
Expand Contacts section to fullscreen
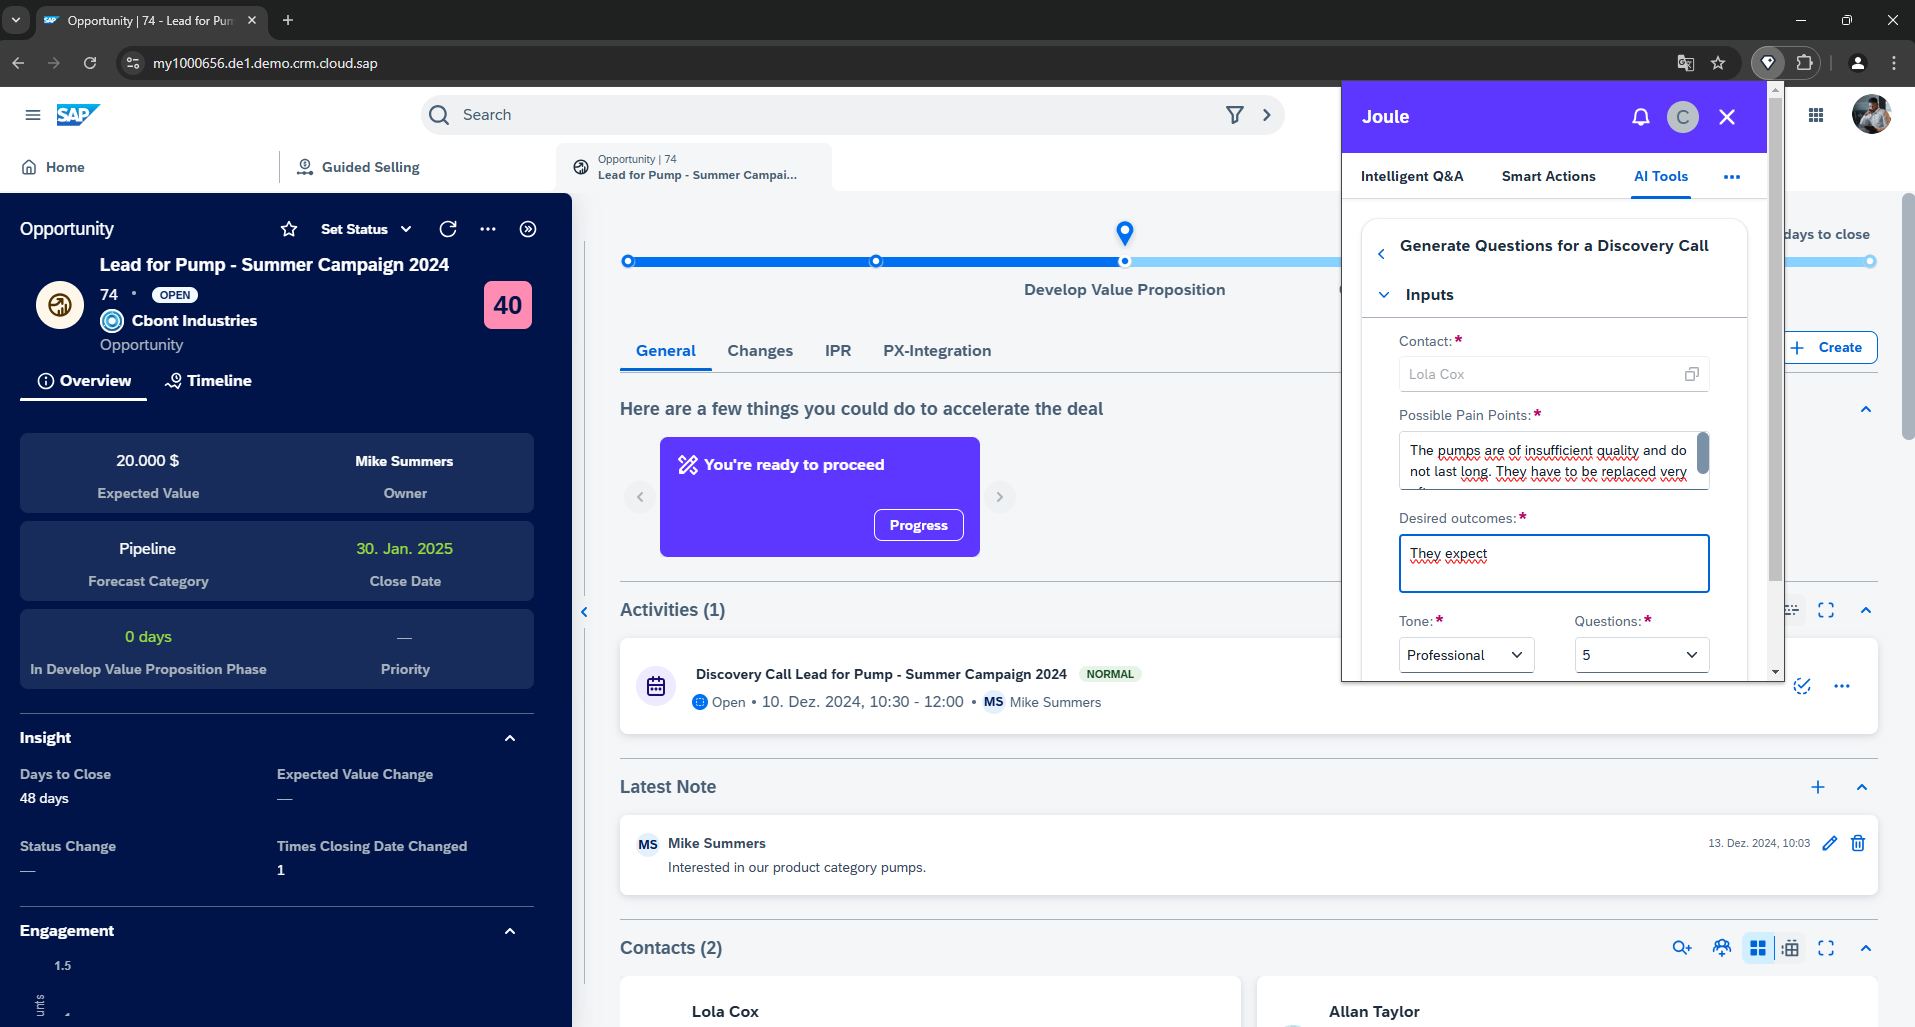tap(1826, 948)
